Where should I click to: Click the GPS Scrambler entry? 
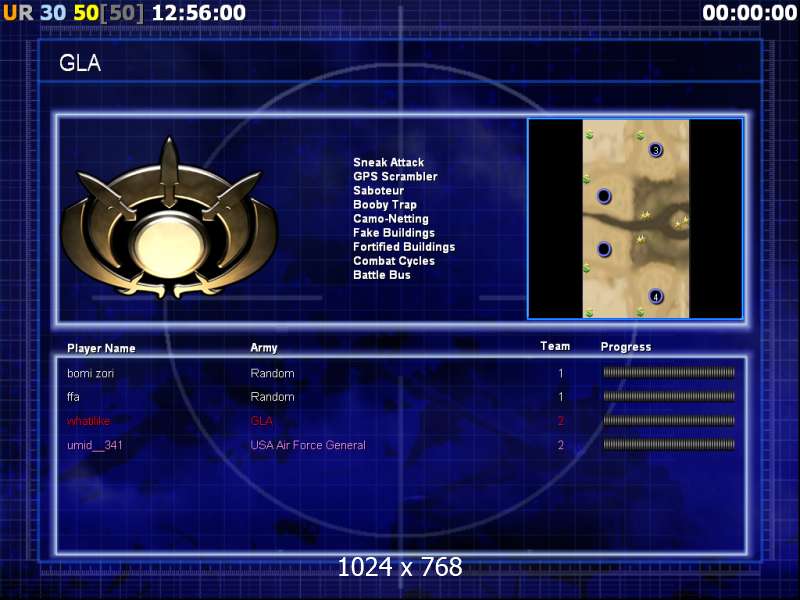[395, 177]
